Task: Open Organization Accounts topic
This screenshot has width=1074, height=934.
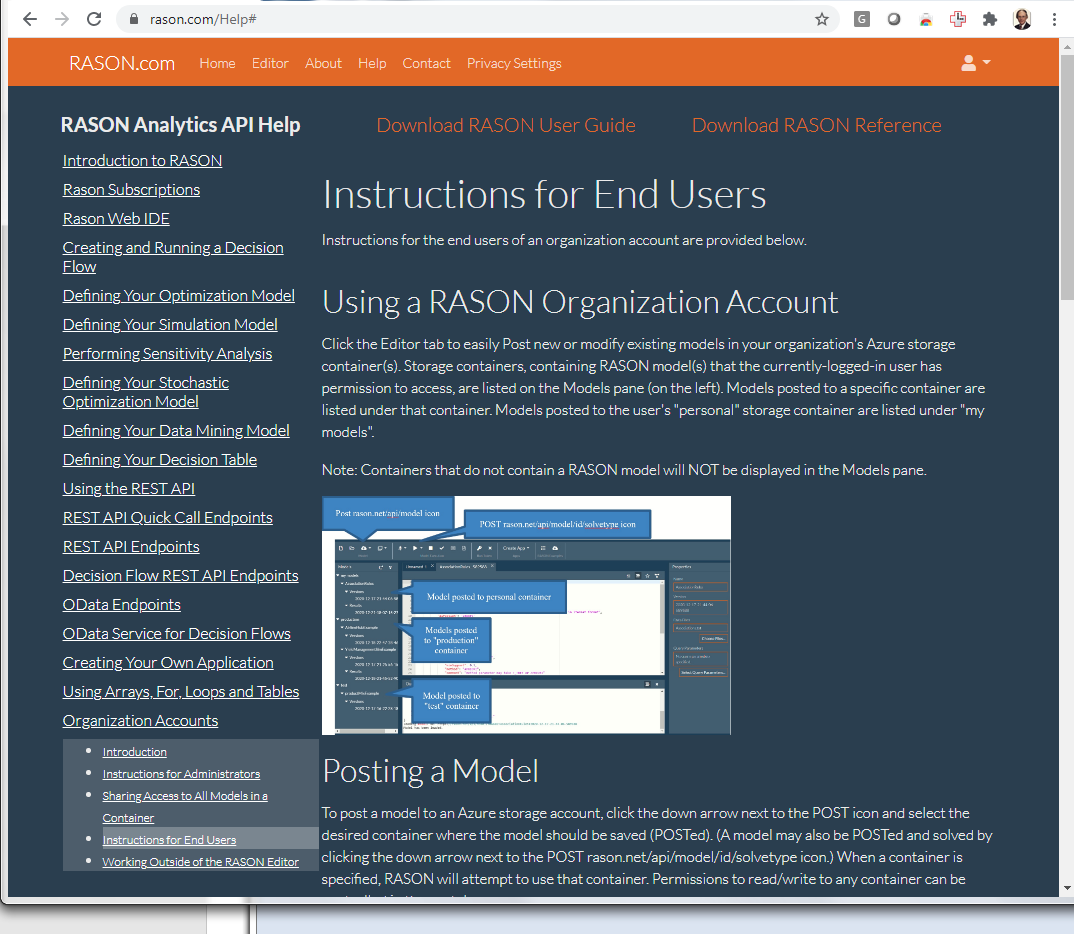Action: [x=140, y=720]
